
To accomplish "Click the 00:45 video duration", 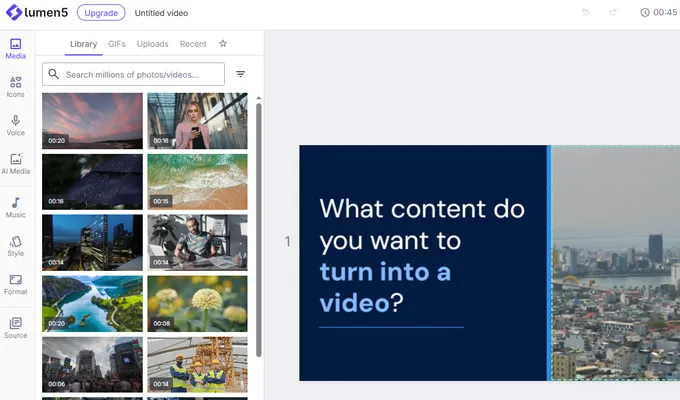I will point(665,13).
